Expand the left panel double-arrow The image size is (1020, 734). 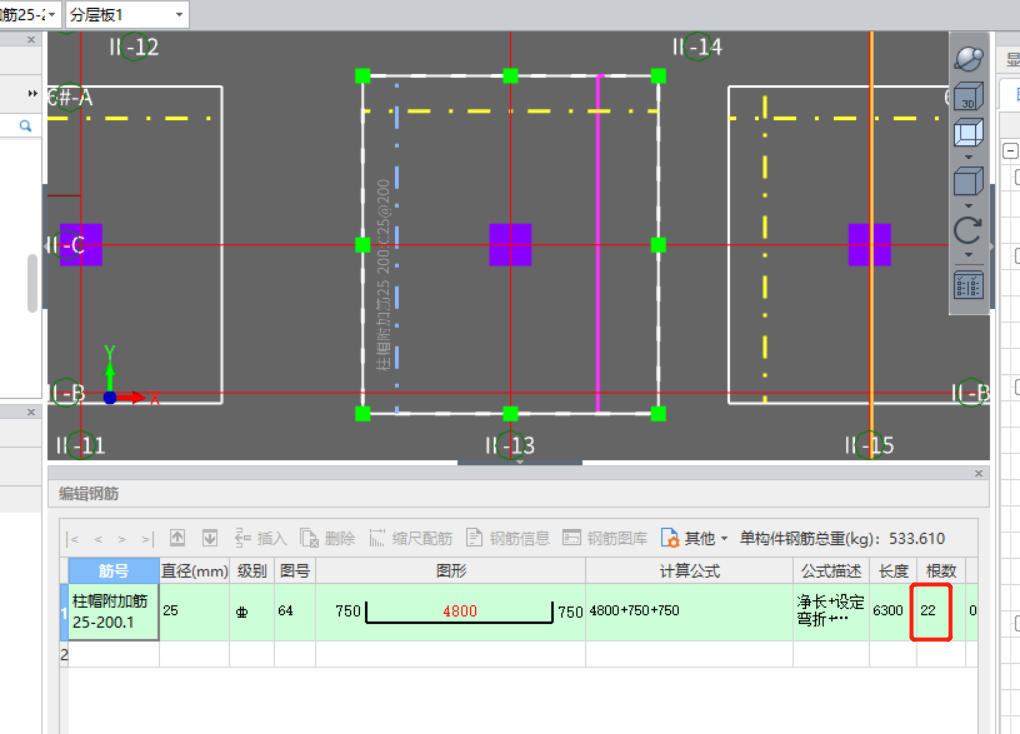[x=32, y=93]
